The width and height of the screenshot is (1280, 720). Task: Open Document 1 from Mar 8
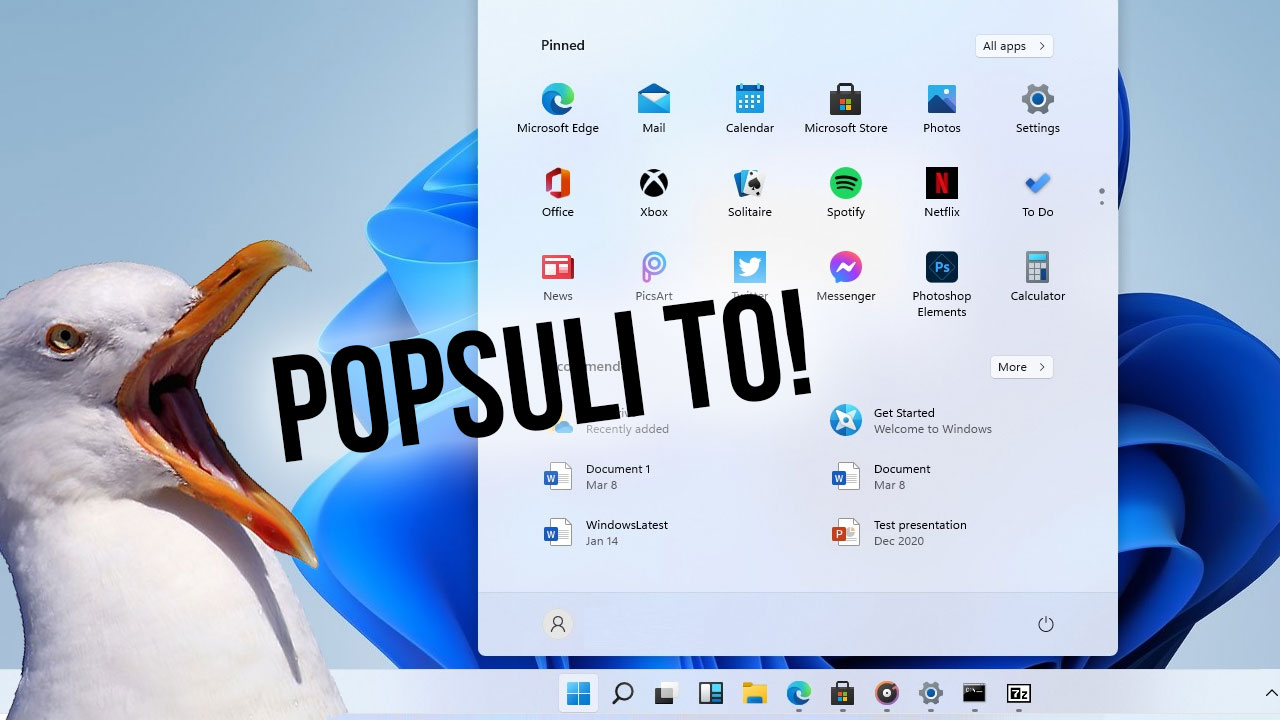(597, 477)
